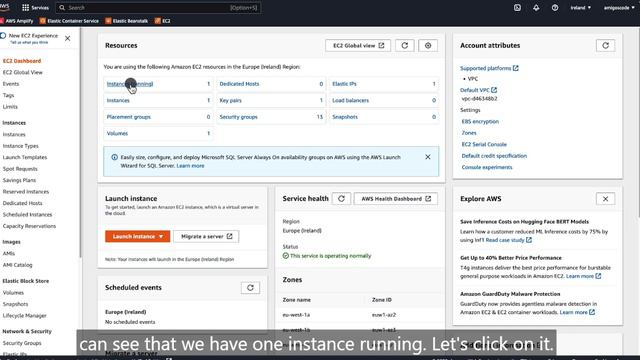The width and height of the screenshot is (640, 360).
Task: Open Default credit specification link
Action: pos(494,156)
